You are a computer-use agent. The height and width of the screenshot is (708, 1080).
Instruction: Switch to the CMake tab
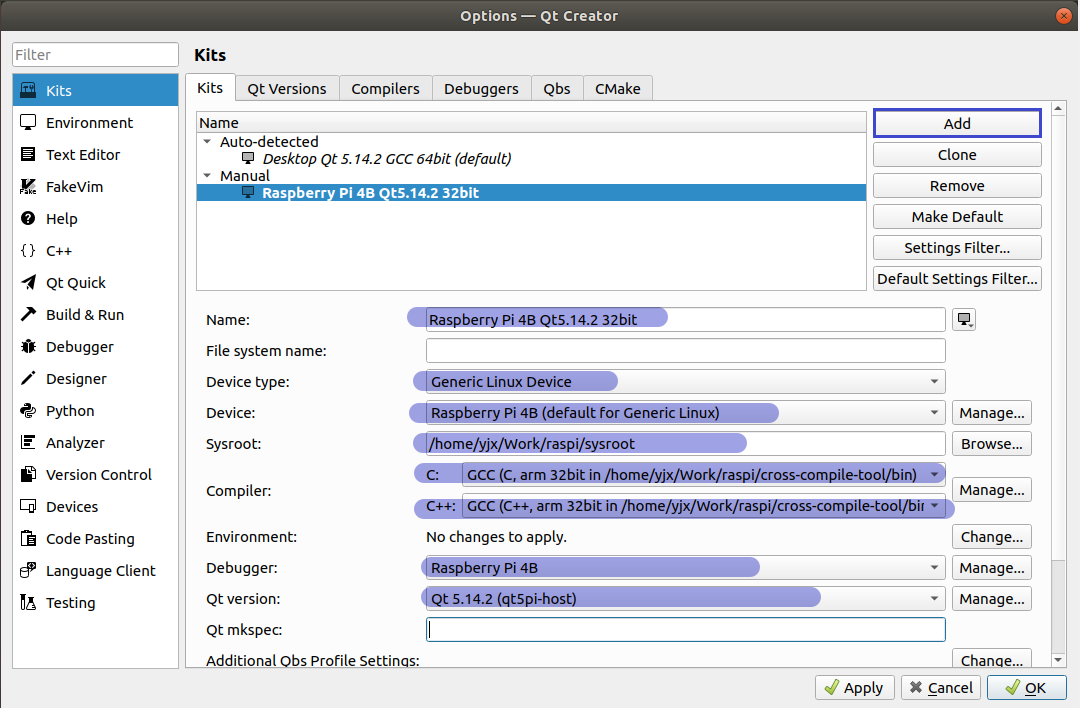(x=618, y=89)
